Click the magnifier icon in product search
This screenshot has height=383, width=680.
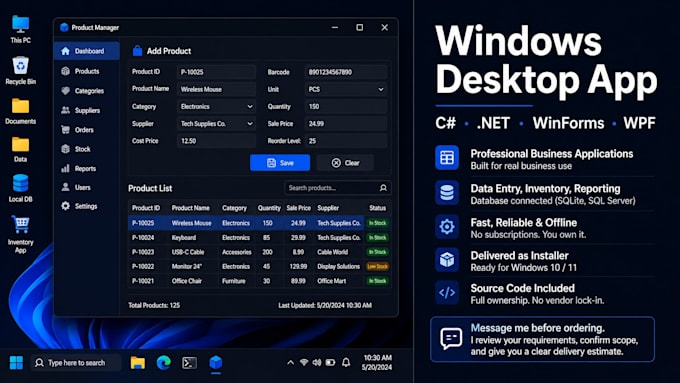tap(383, 188)
